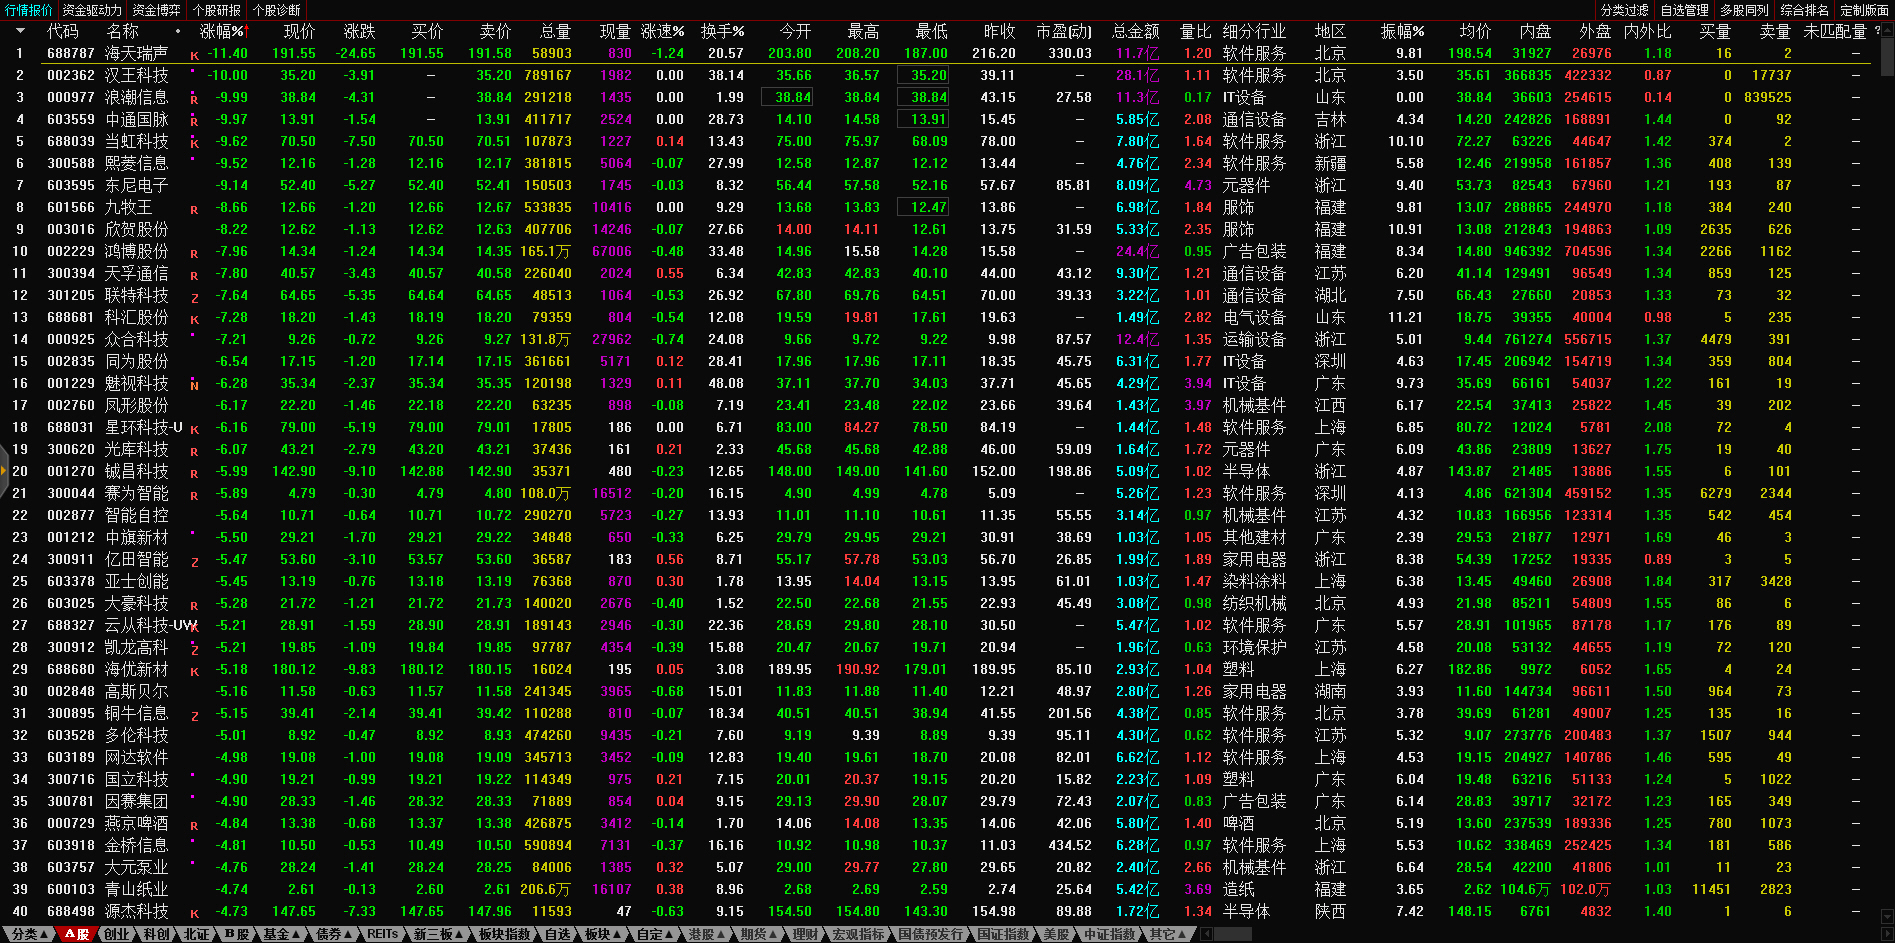Open 分类过滤 filter button
Screen dimensions: 1895x943
tap(1624, 10)
